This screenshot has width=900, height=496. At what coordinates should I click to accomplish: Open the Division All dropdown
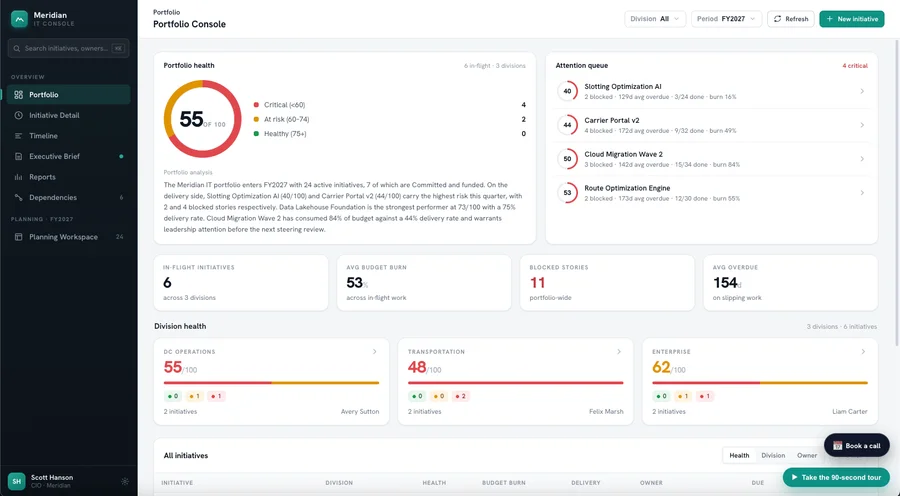point(655,19)
